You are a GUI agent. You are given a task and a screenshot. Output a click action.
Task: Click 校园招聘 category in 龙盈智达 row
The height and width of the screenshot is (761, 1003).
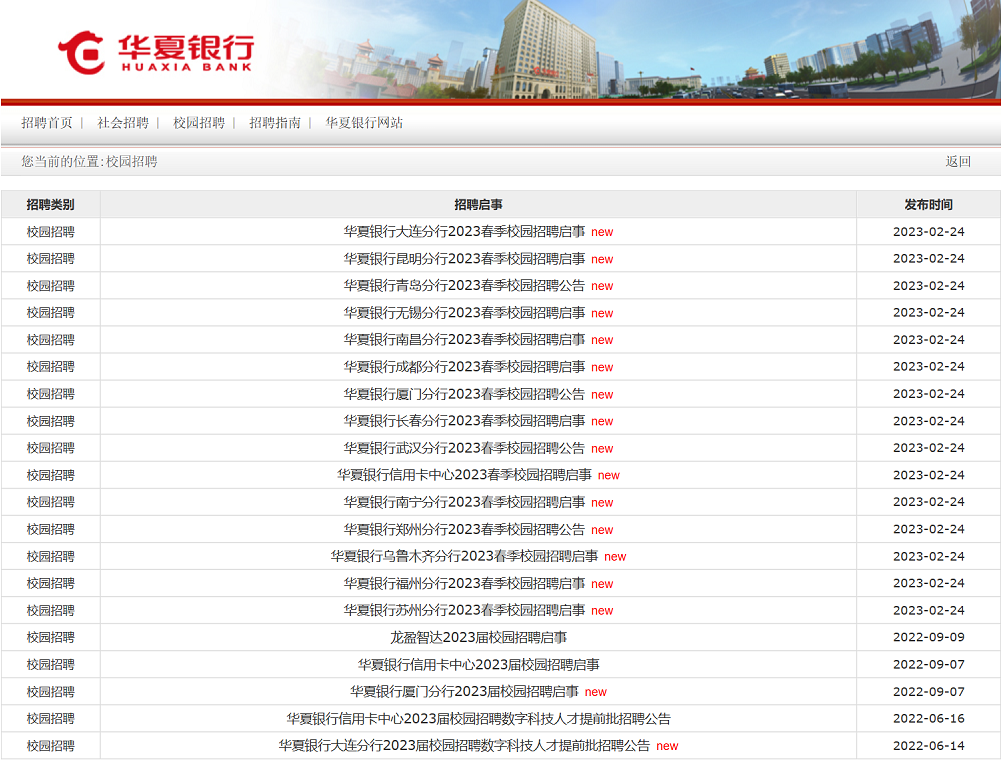(x=51, y=638)
